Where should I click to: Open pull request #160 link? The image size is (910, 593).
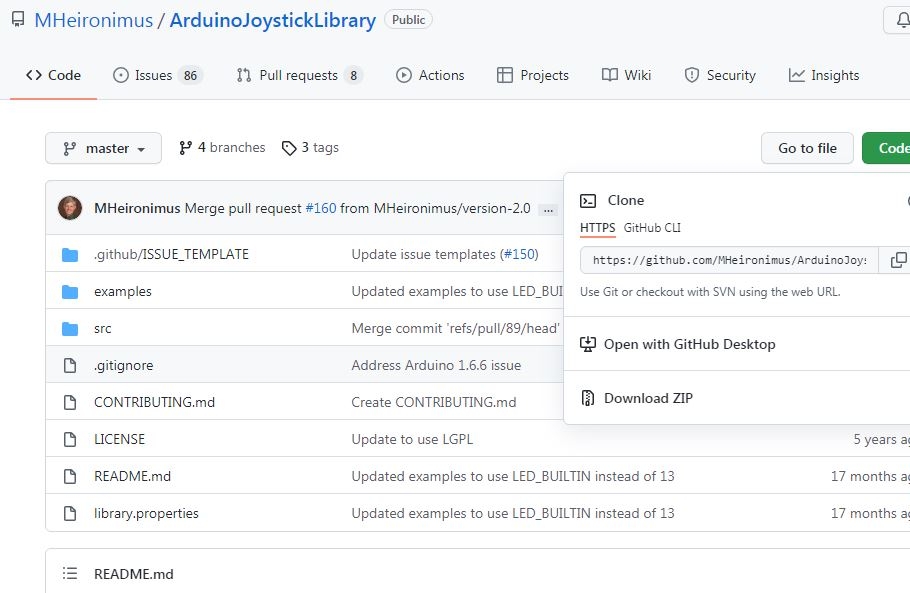click(320, 208)
